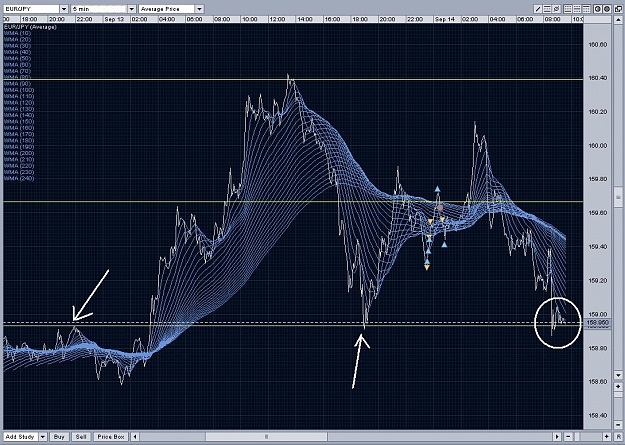The width and height of the screenshot is (625, 445).
Task: Click the Sell button
Action: [x=81, y=437]
